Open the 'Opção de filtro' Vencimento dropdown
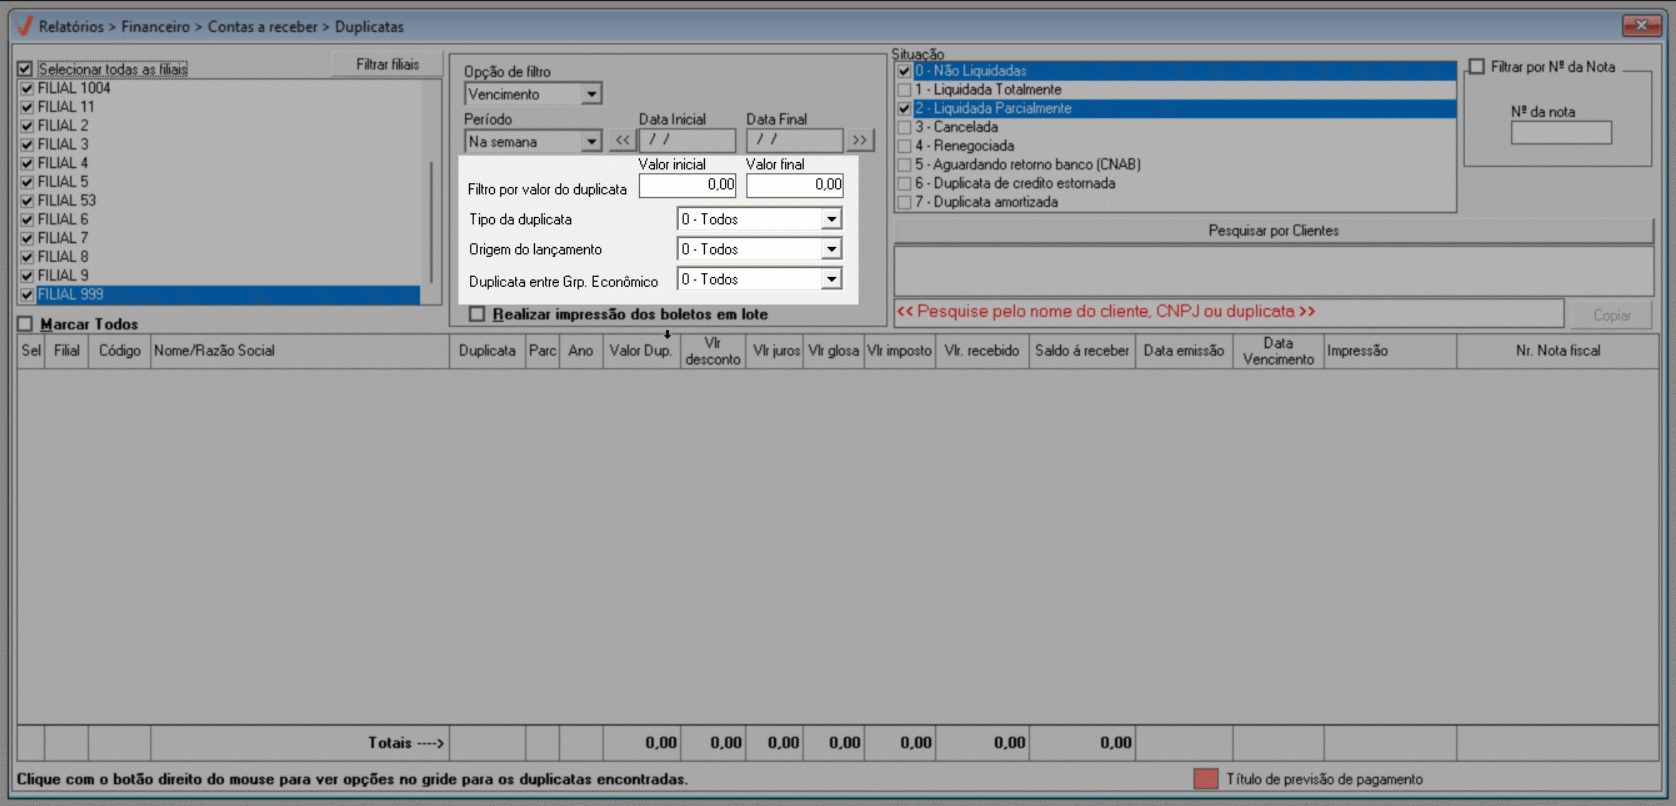 pos(591,94)
